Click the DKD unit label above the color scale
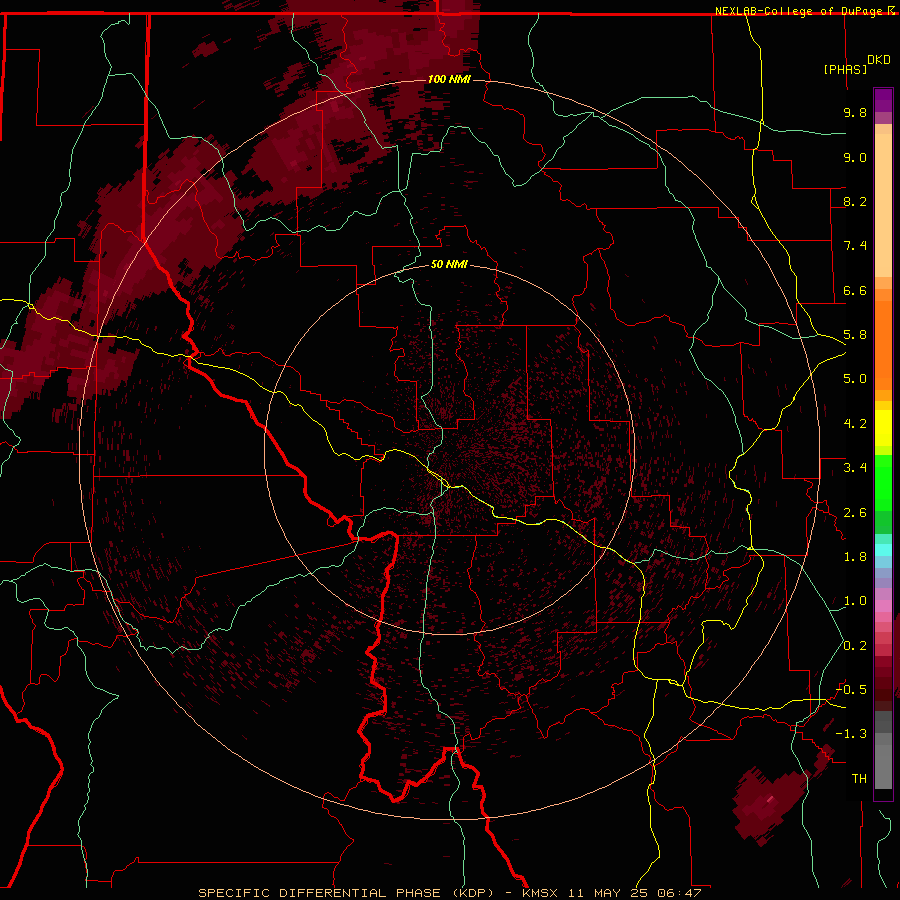The width and height of the screenshot is (900, 900). [x=879, y=60]
